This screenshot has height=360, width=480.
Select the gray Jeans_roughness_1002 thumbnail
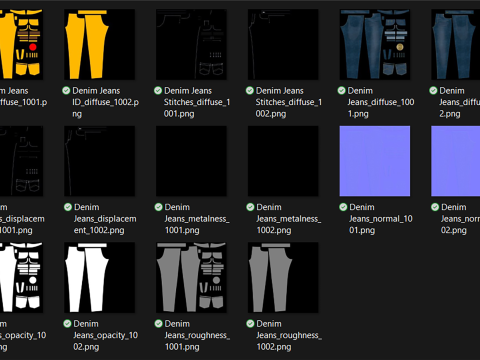[283, 277]
